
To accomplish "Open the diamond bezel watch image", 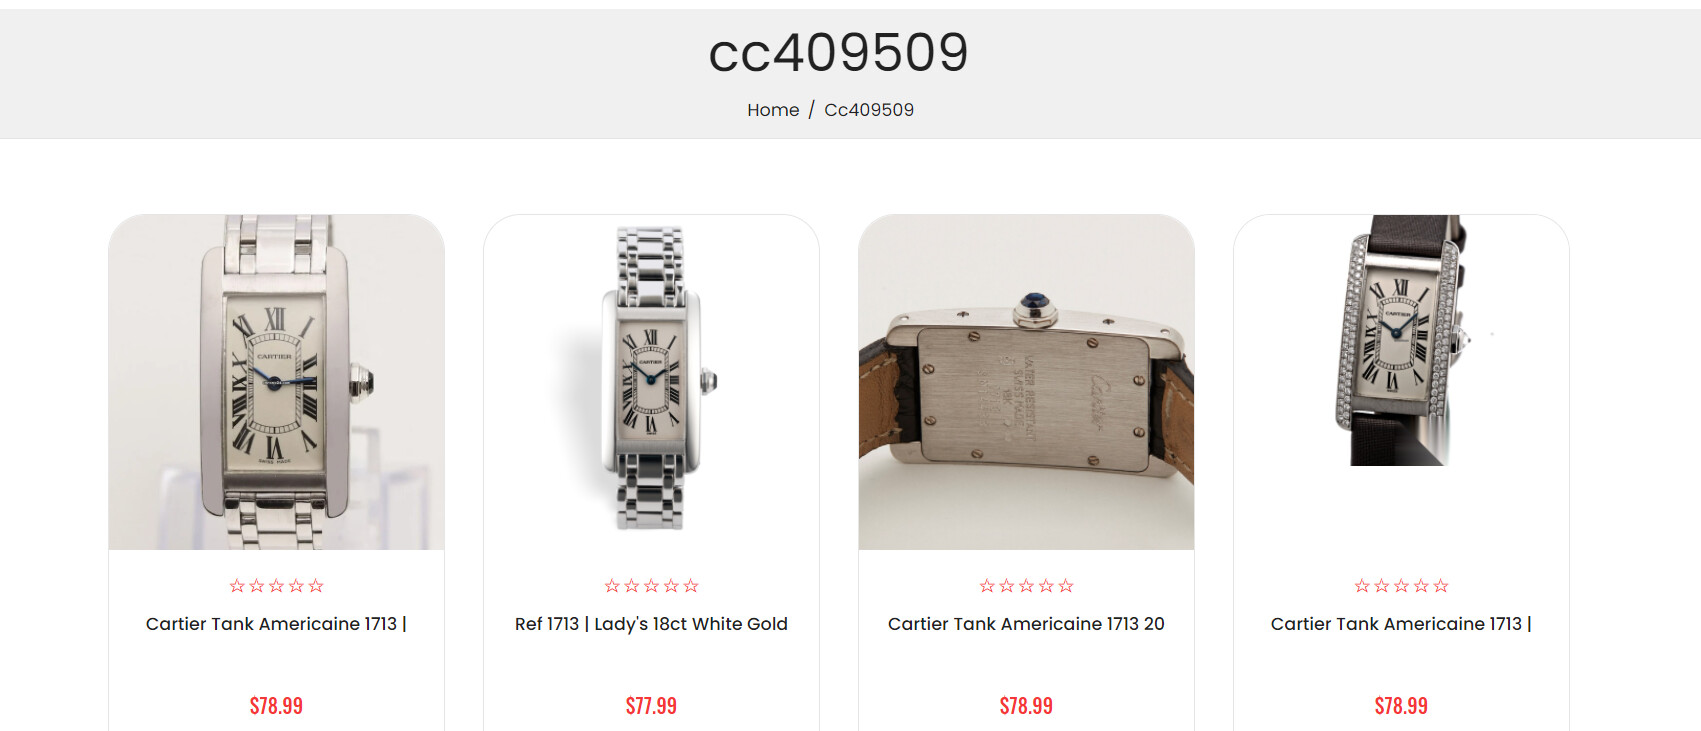I will [x=1401, y=340].
